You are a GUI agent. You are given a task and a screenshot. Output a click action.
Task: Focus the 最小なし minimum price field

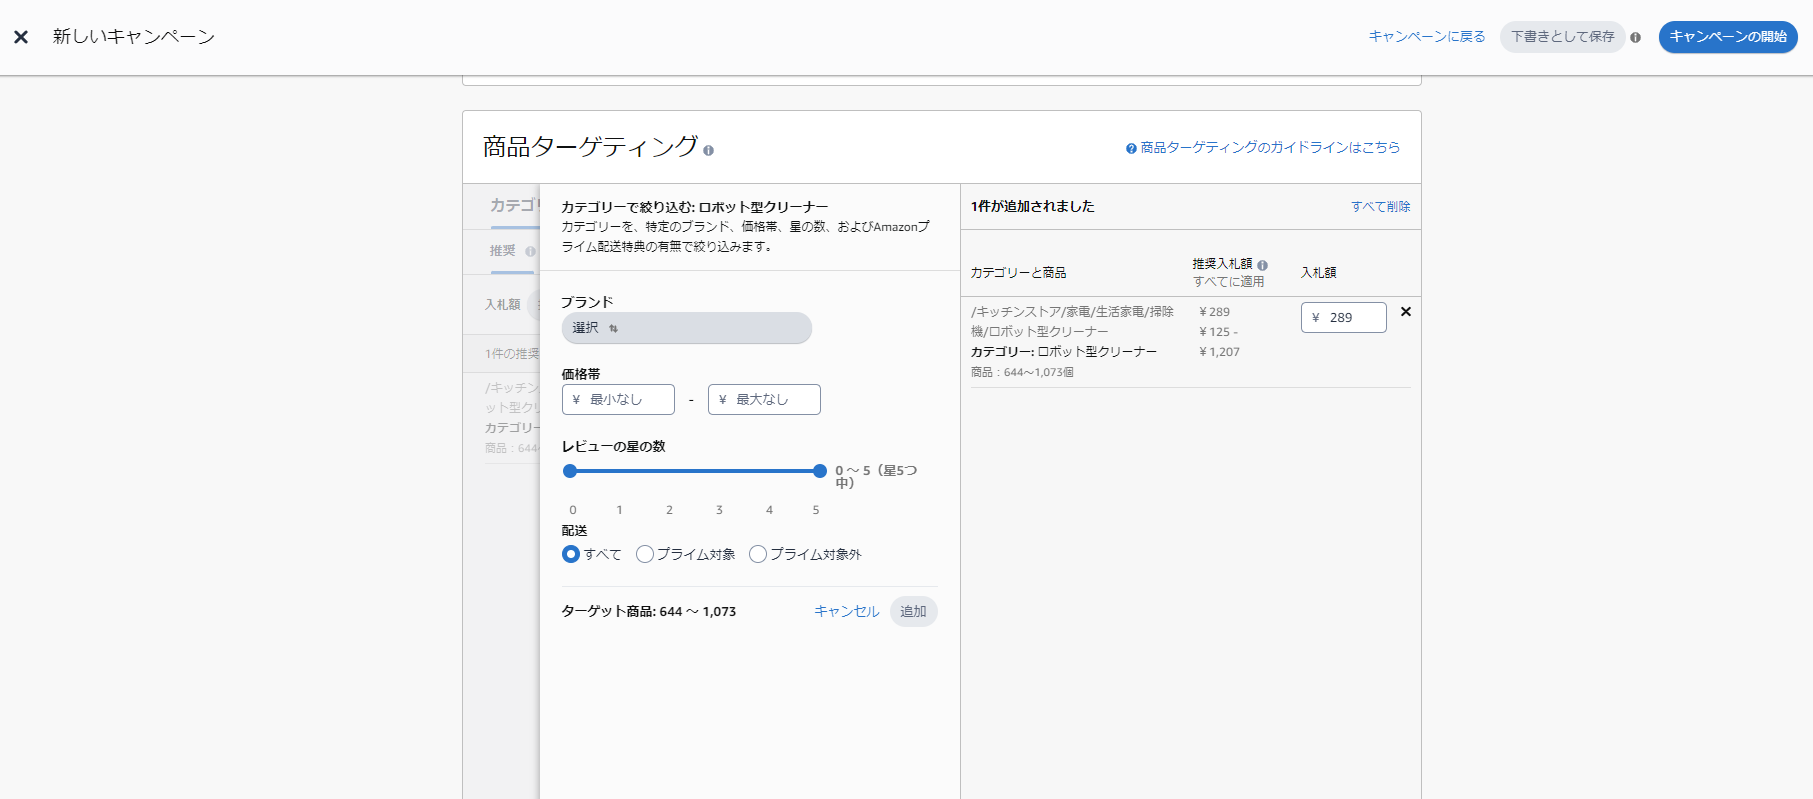(x=618, y=400)
